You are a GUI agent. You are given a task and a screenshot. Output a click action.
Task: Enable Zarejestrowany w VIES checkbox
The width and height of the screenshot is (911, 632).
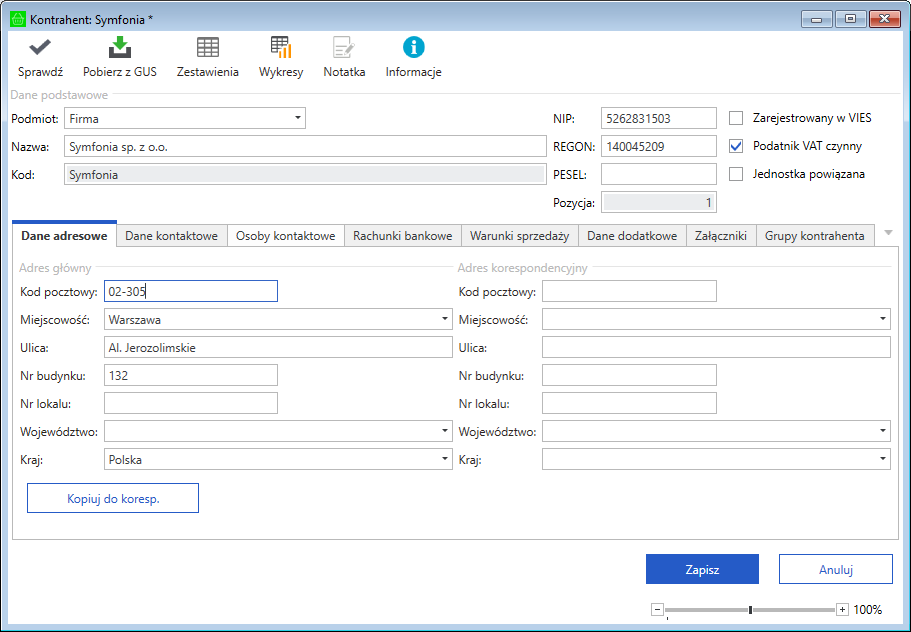pyautogui.click(x=736, y=118)
